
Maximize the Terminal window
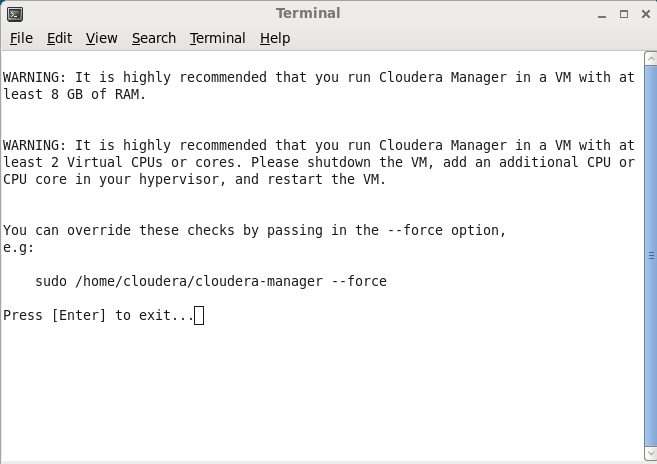point(624,14)
